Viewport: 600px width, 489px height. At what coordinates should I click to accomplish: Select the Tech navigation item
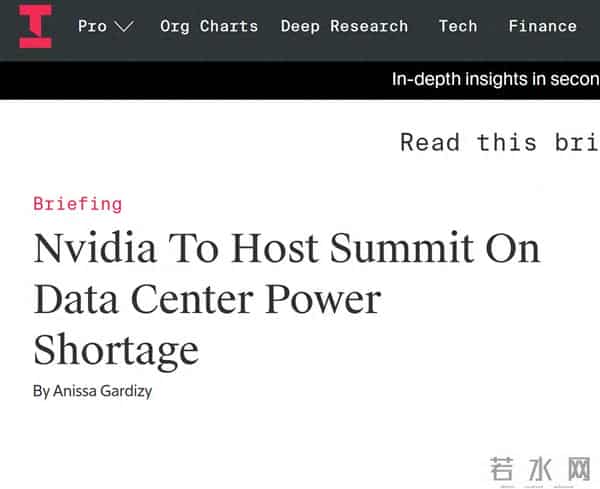(458, 26)
